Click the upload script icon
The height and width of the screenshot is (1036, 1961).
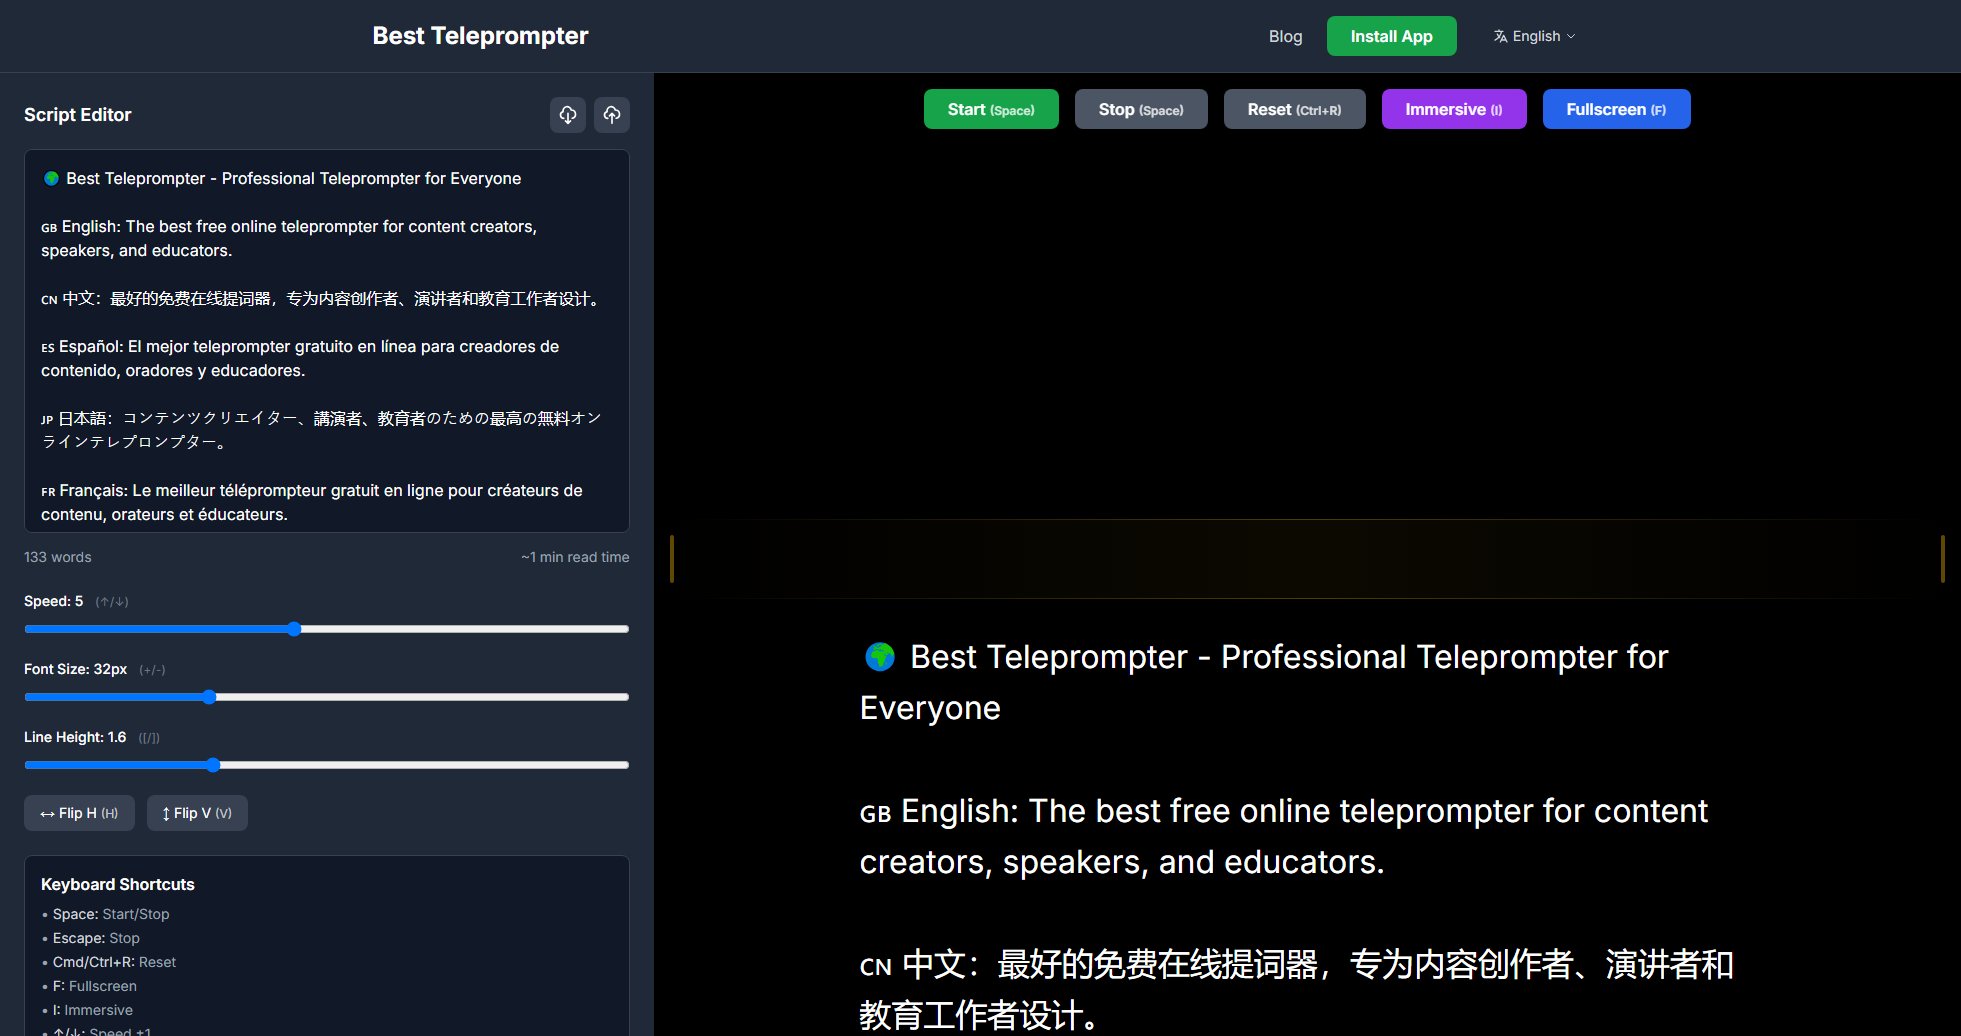612,115
